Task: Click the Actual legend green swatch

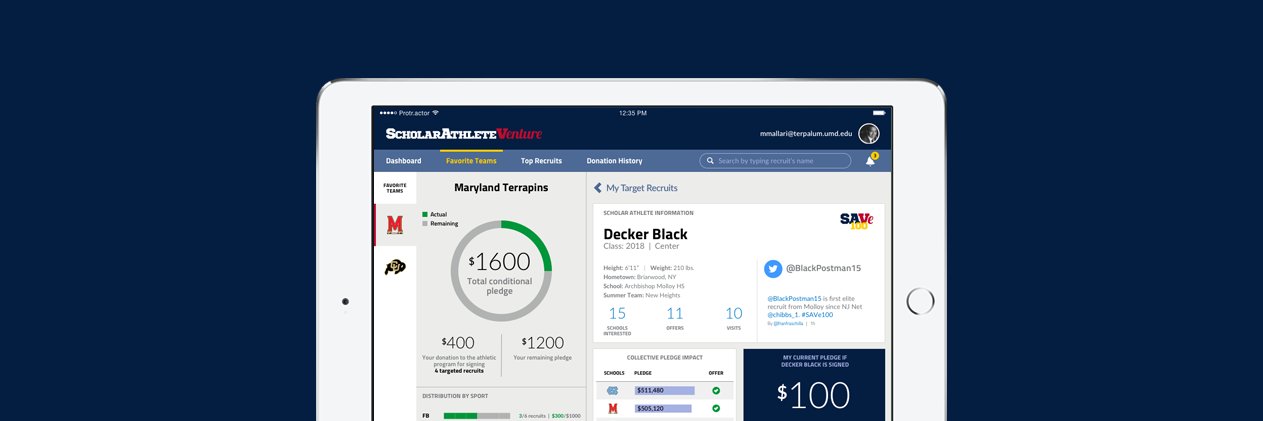Action: point(425,214)
